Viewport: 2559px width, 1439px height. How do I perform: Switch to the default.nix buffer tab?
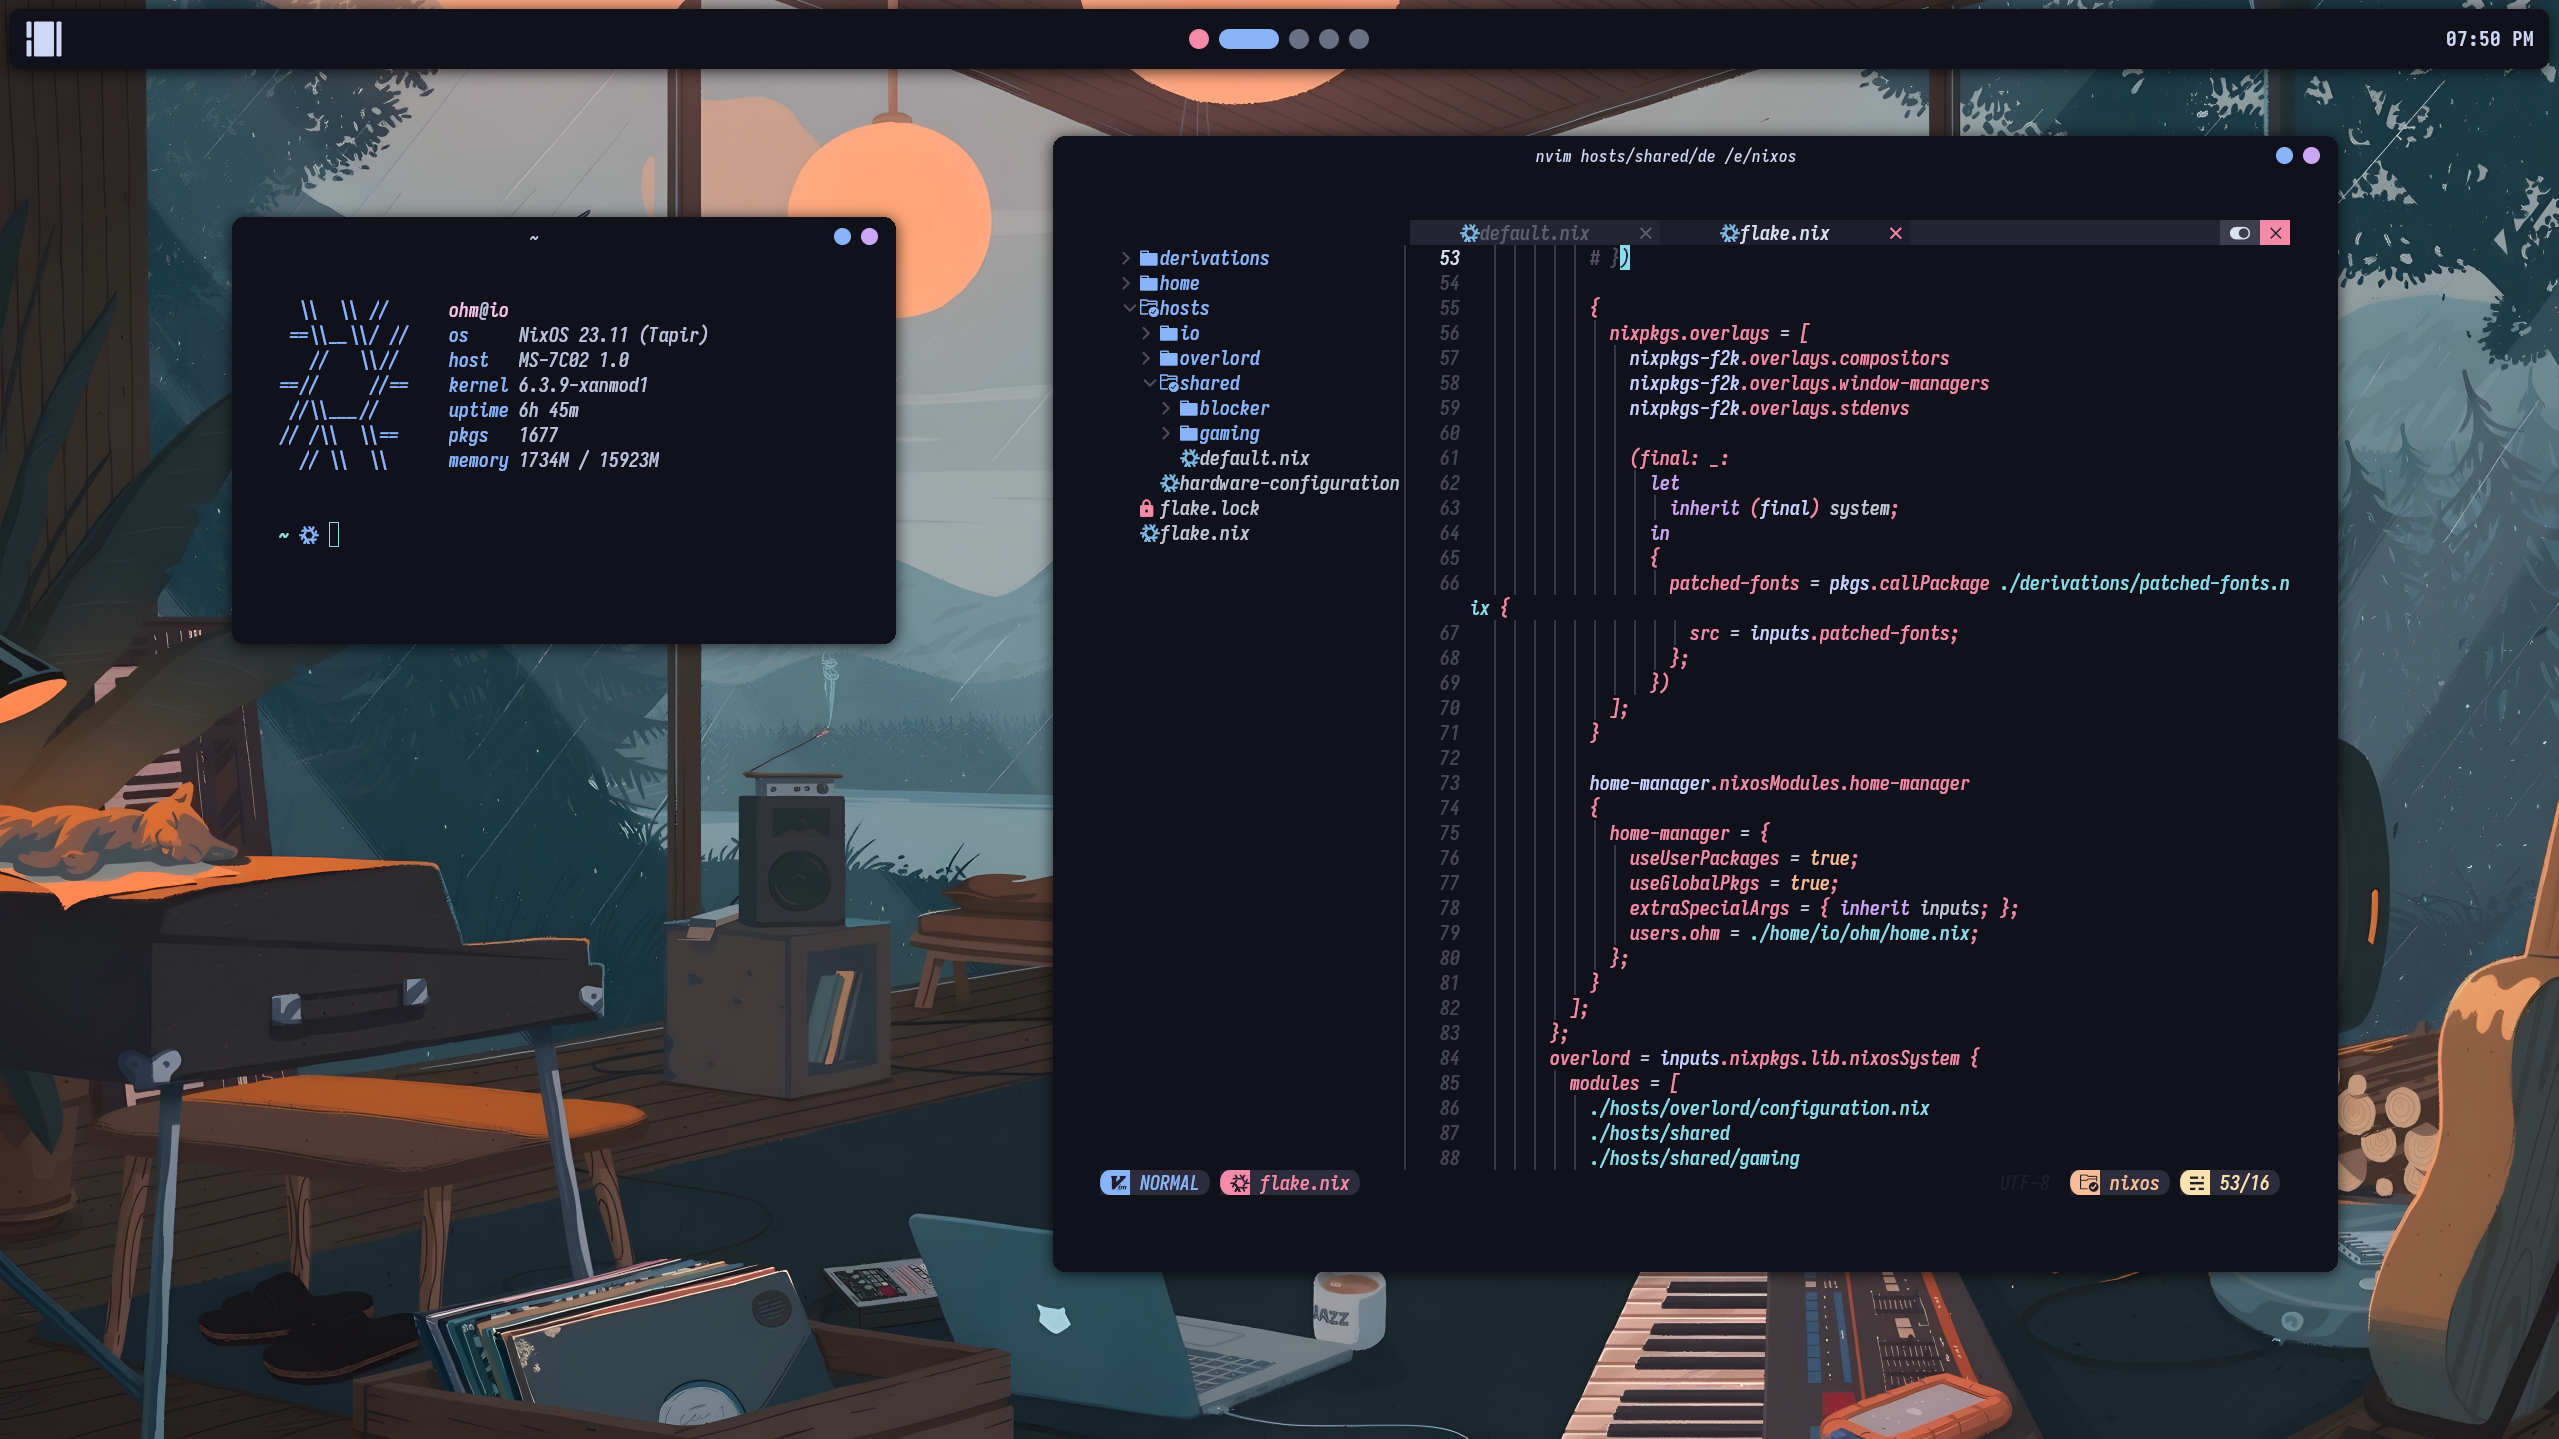tap(1533, 233)
